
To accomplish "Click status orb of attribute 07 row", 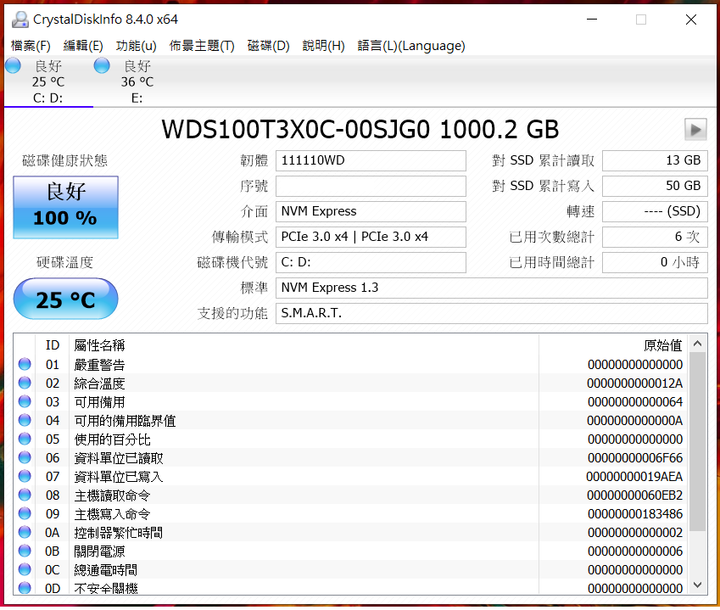I will point(25,476).
